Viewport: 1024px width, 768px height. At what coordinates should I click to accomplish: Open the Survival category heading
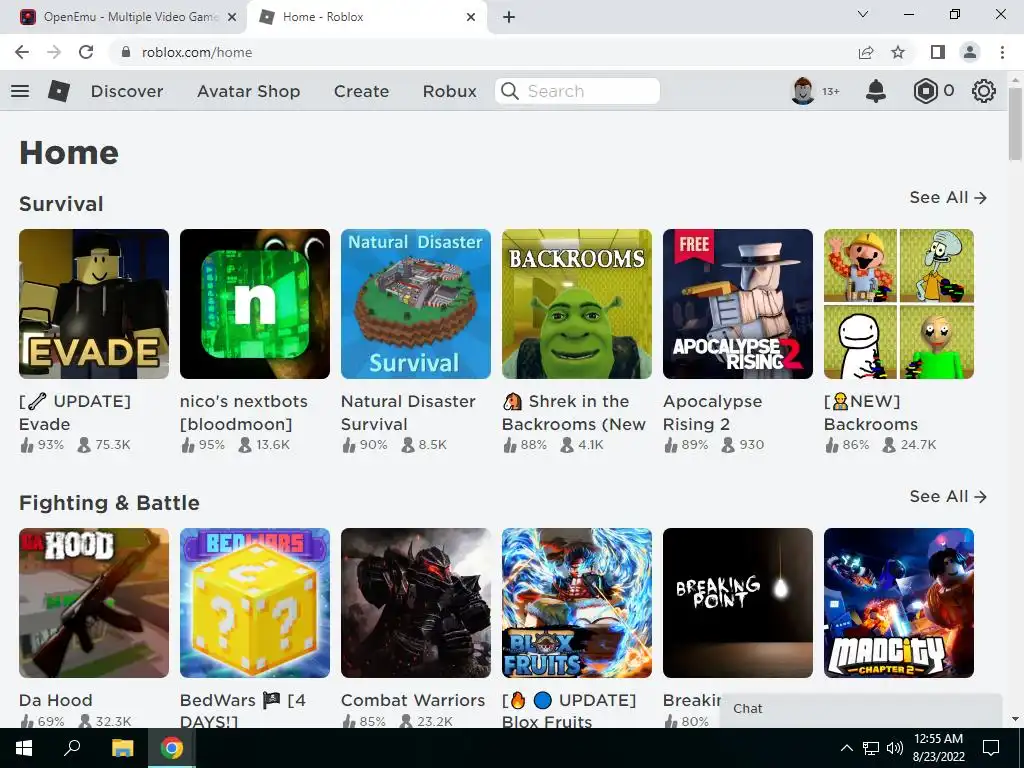point(61,204)
